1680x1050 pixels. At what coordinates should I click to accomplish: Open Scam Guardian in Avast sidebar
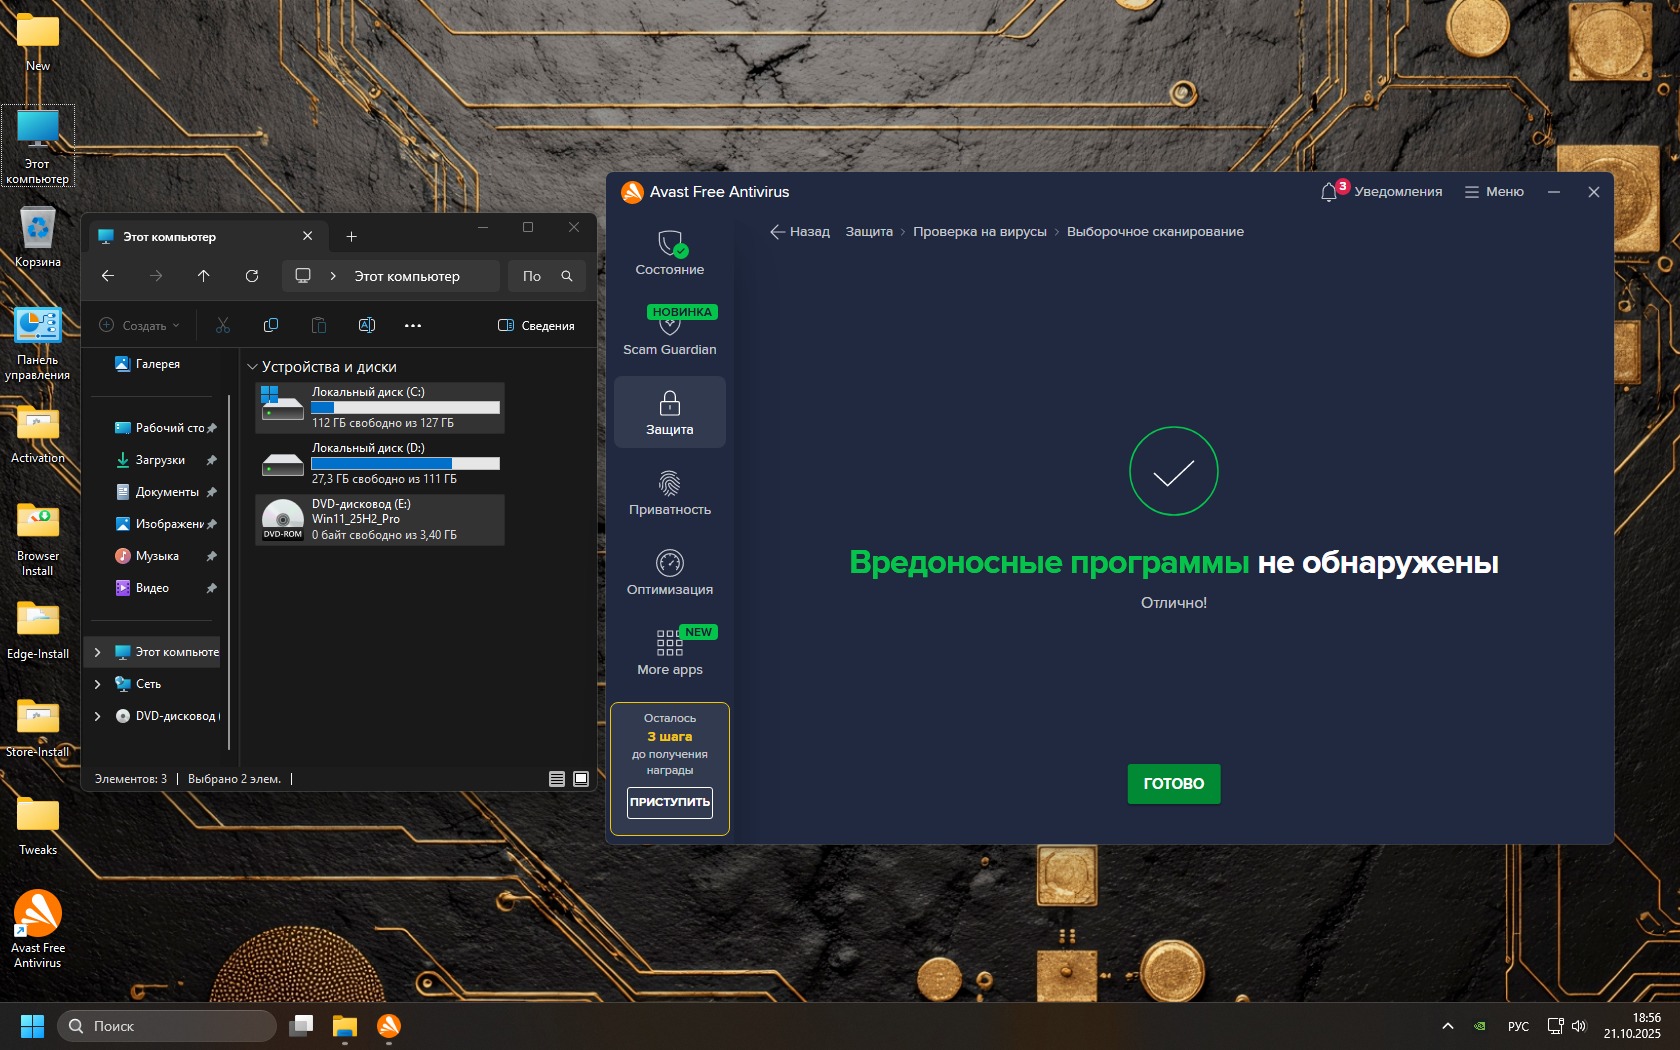670,332
